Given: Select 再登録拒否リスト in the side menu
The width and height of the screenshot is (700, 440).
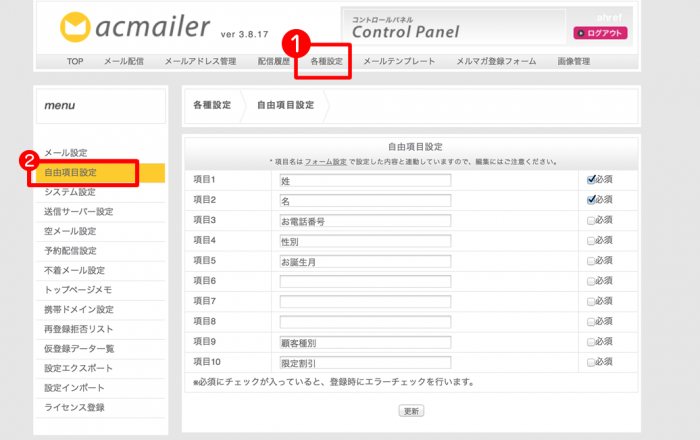Looking at the screenshot, I should pyautogui.click(x=79, y=329).
